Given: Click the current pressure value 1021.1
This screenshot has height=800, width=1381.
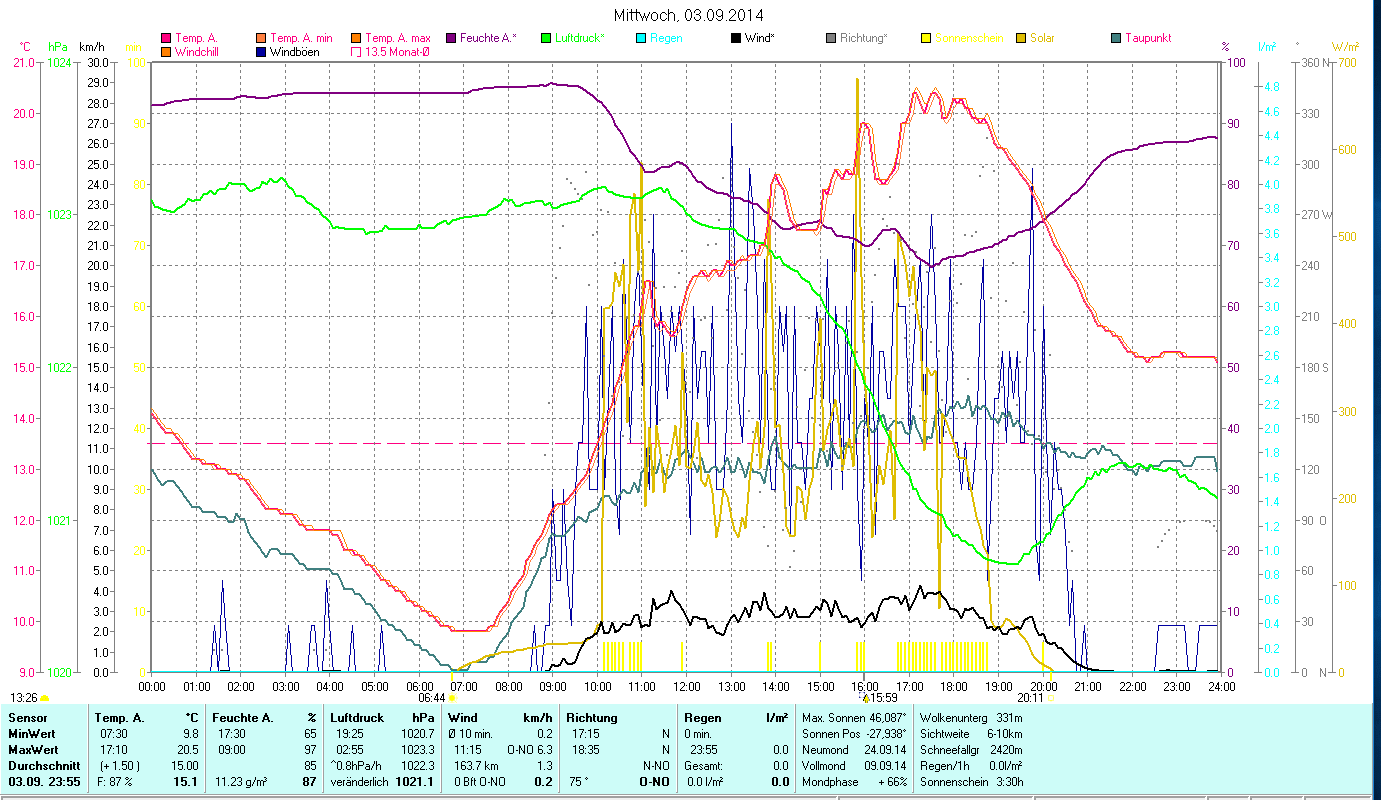Looking at the screenshot, I should pos(413,782).
